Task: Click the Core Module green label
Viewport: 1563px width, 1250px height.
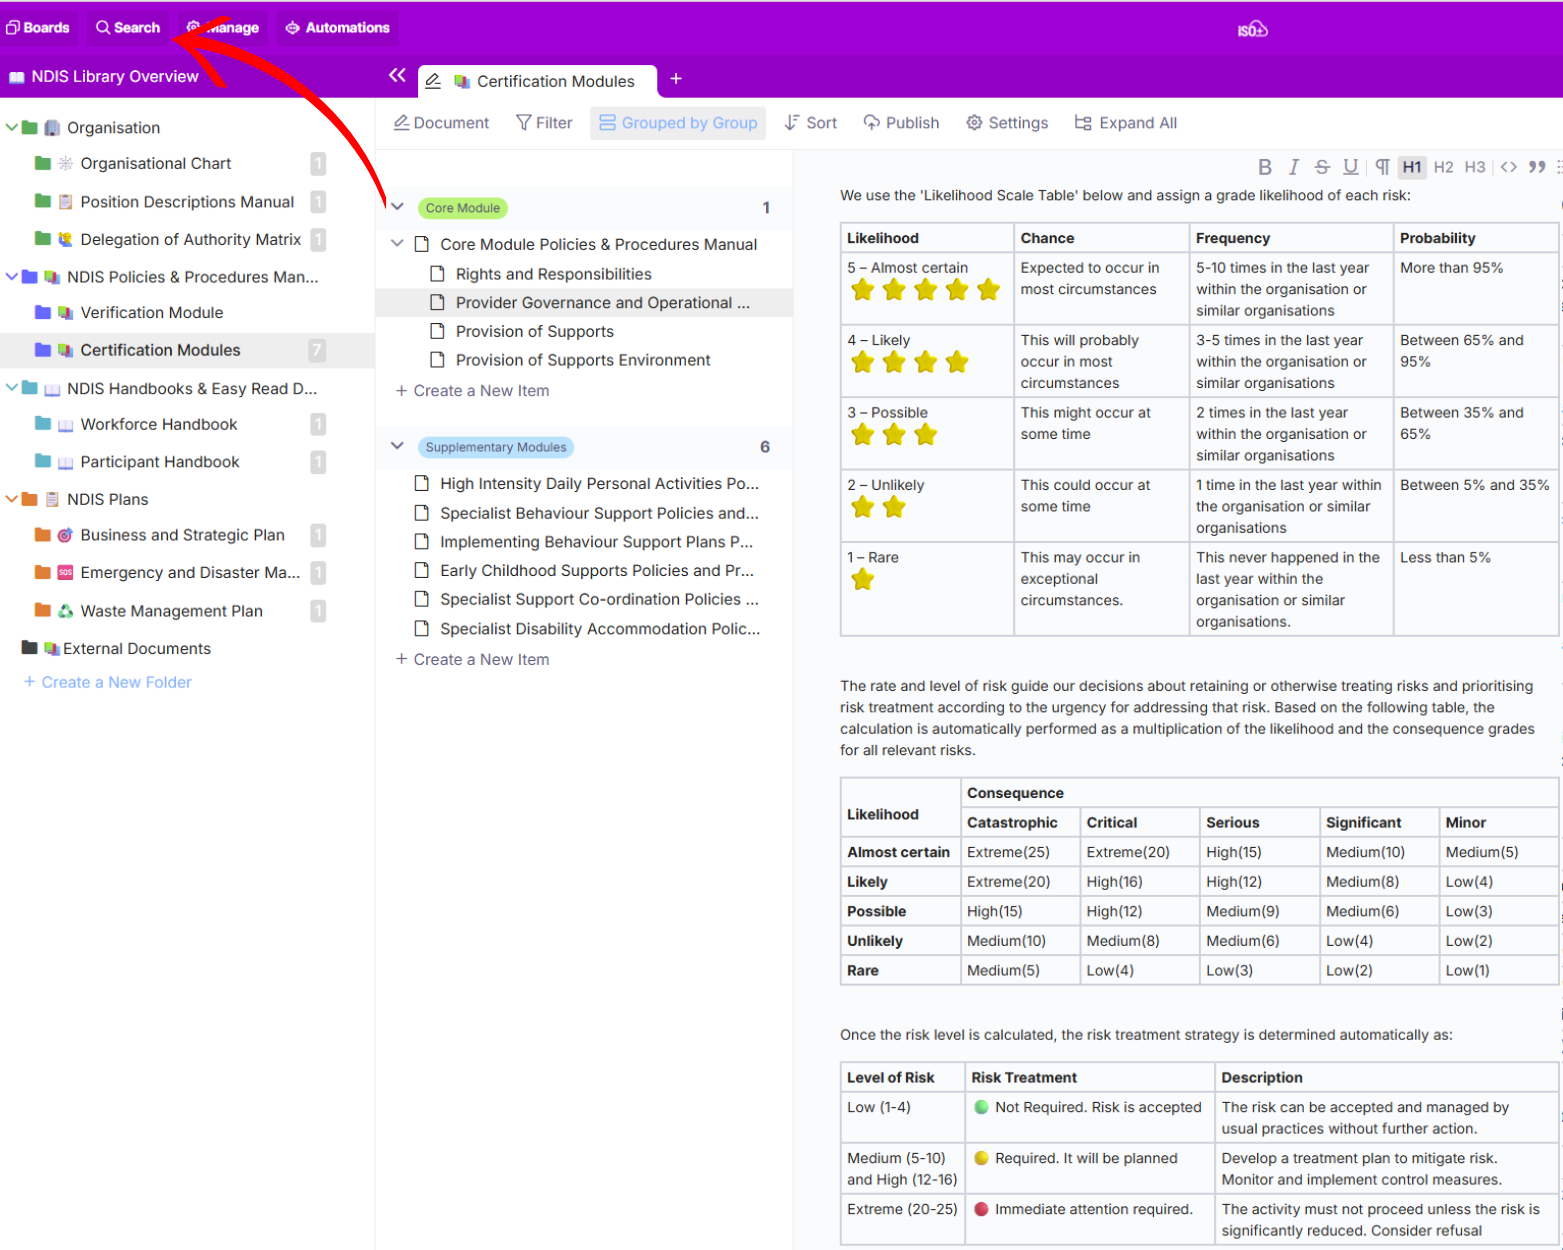Action: point(462,208)
